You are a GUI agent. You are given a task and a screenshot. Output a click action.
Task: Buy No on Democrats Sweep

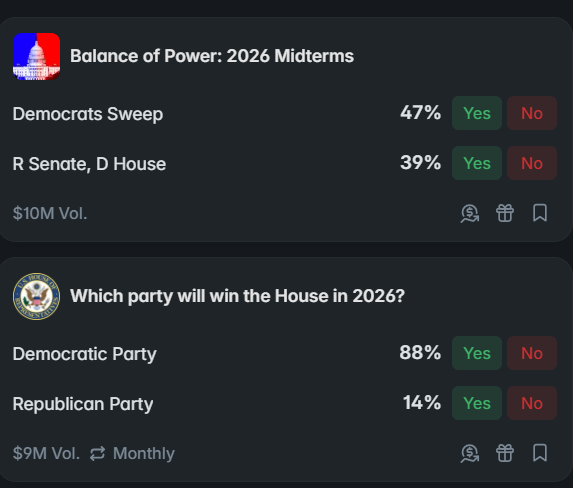coord(532,113)
